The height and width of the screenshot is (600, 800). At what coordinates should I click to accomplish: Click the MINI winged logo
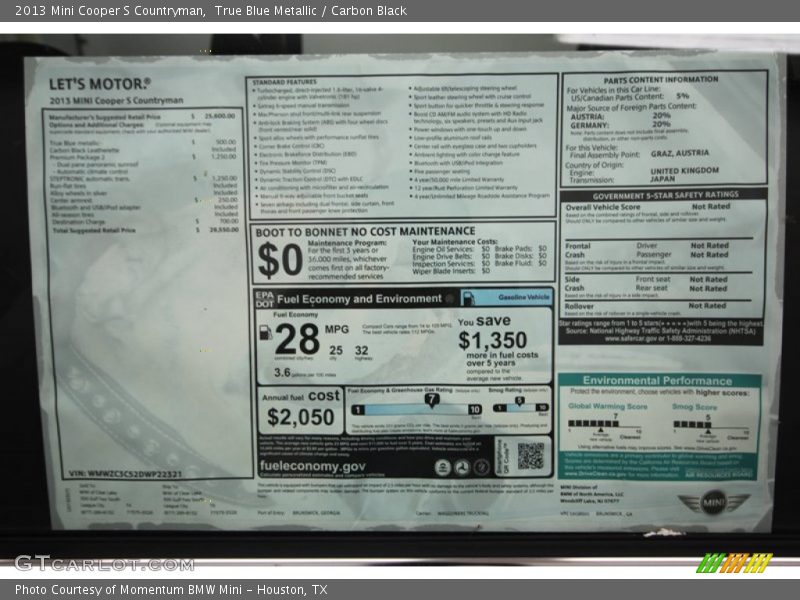click(x=714, y=503)
